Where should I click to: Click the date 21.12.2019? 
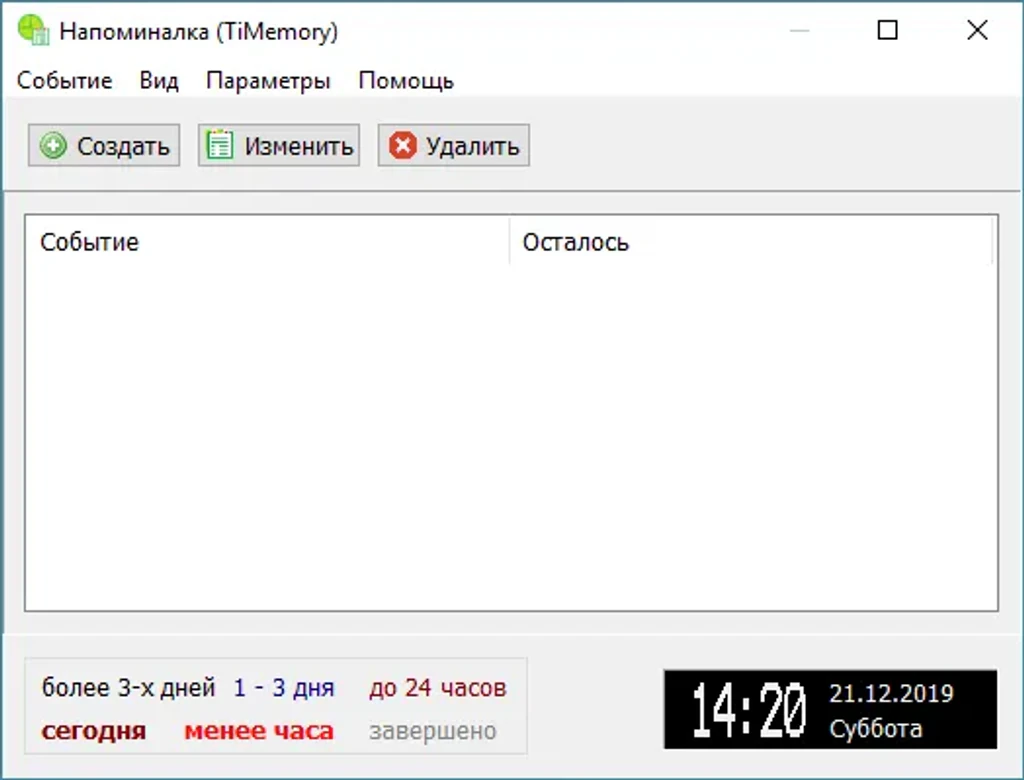pyautogui.click(x=891, y=692)
